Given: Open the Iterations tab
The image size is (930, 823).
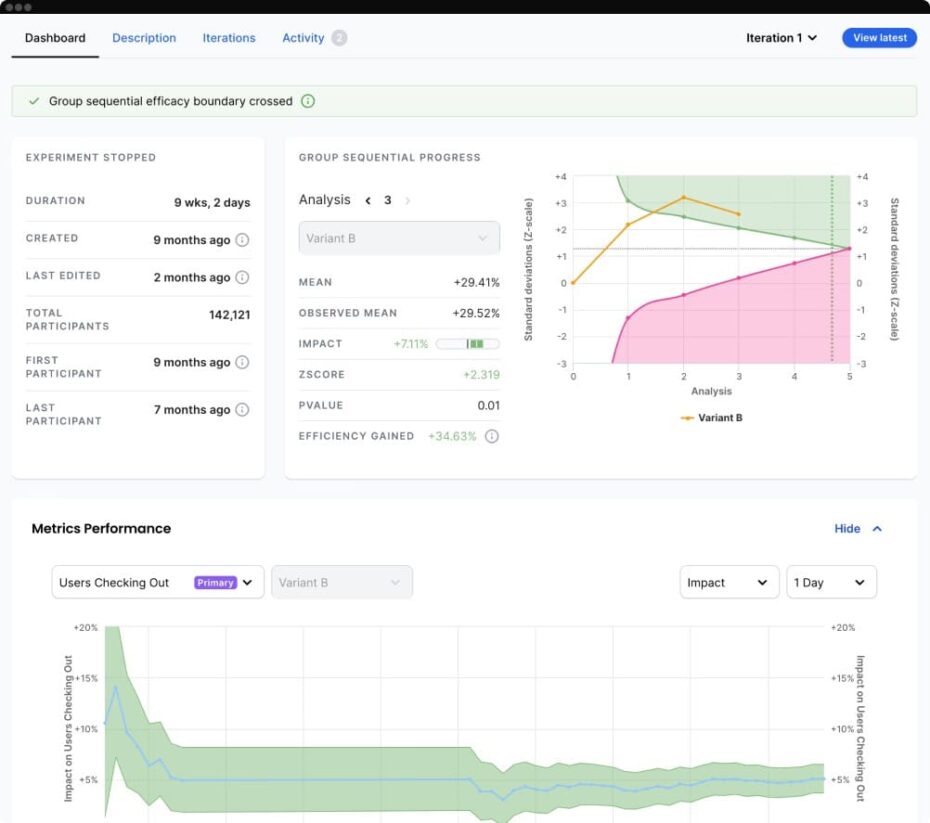Looking at the screenshot, I should pos(228,37).
